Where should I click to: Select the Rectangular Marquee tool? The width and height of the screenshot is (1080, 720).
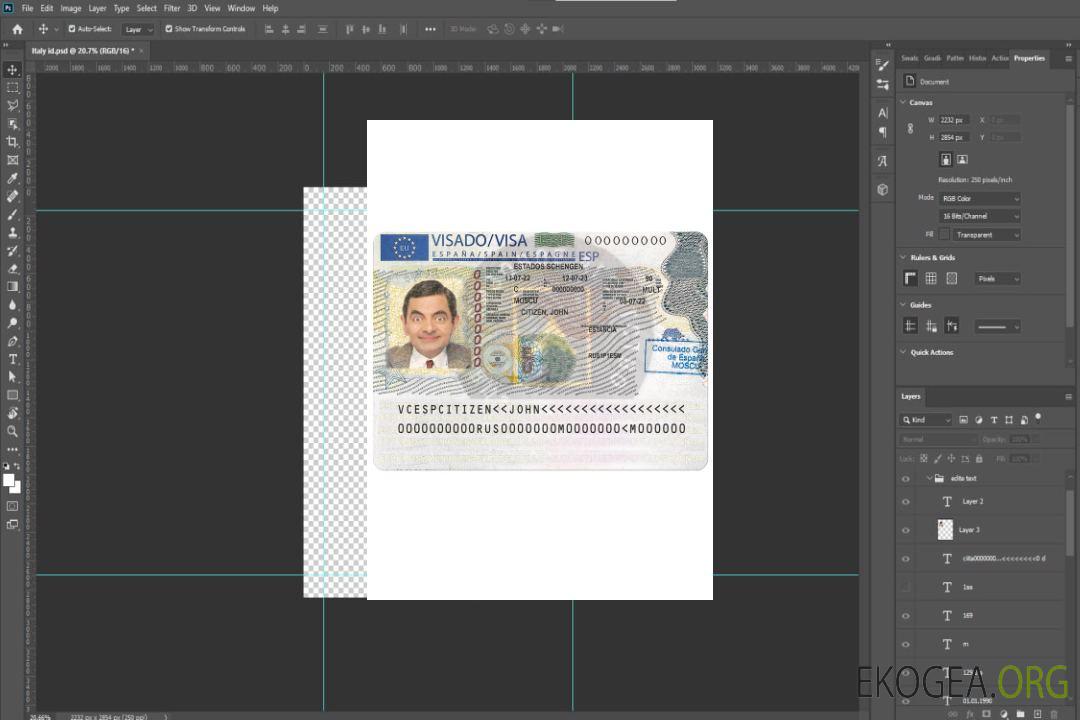pos(12,88)
